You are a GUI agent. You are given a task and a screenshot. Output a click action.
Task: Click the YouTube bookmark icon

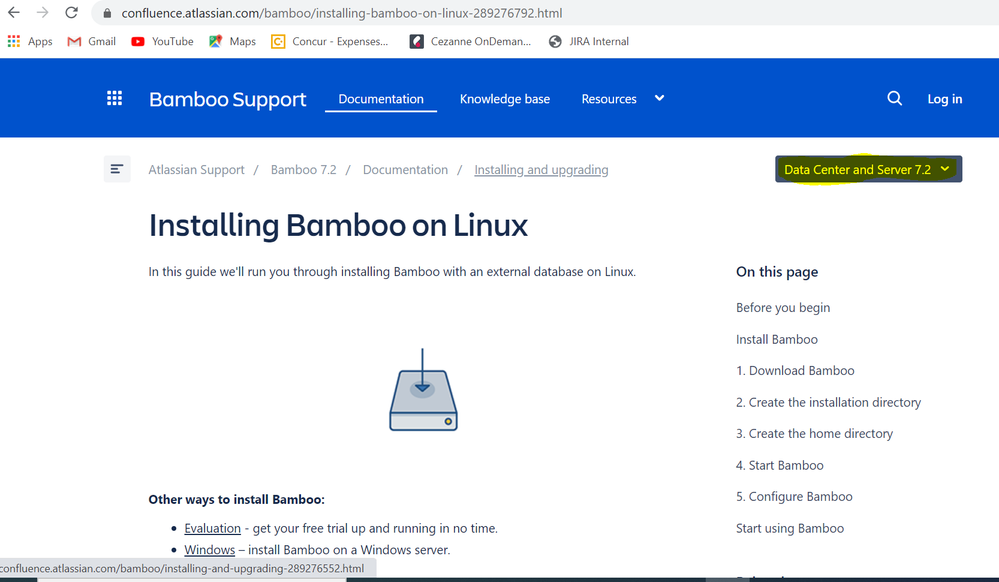click(139, 41)
